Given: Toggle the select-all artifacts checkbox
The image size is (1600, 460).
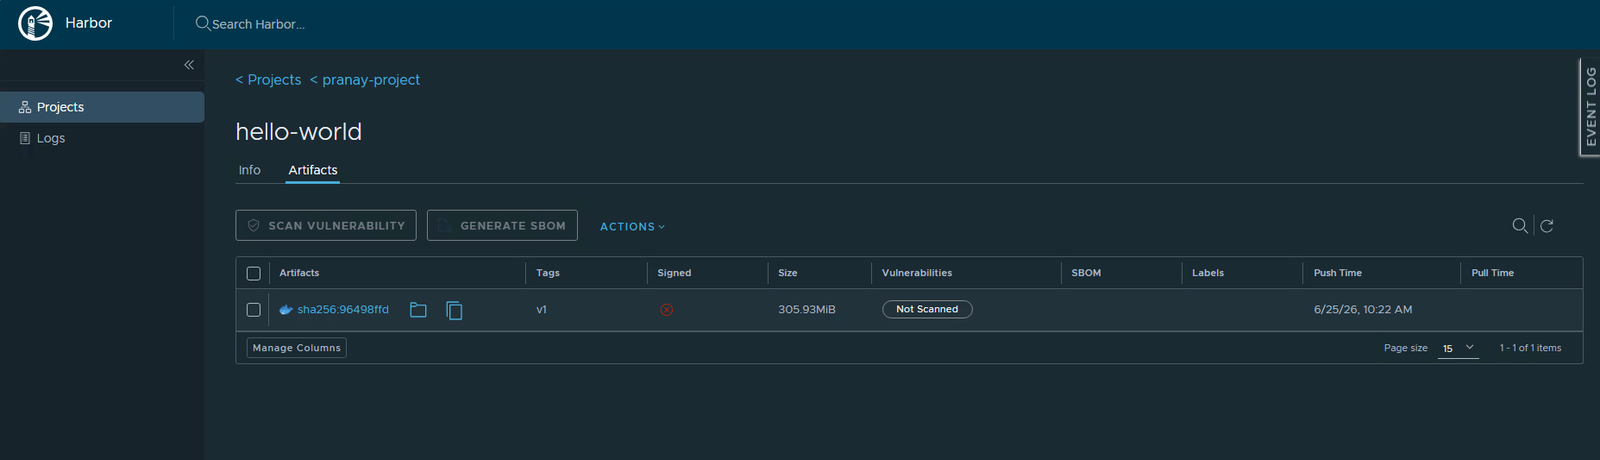Looking at the screenshot, I should tap(253, 273).
